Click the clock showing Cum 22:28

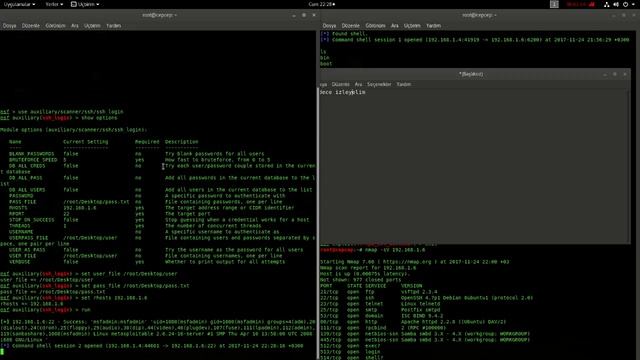(322, 4)
